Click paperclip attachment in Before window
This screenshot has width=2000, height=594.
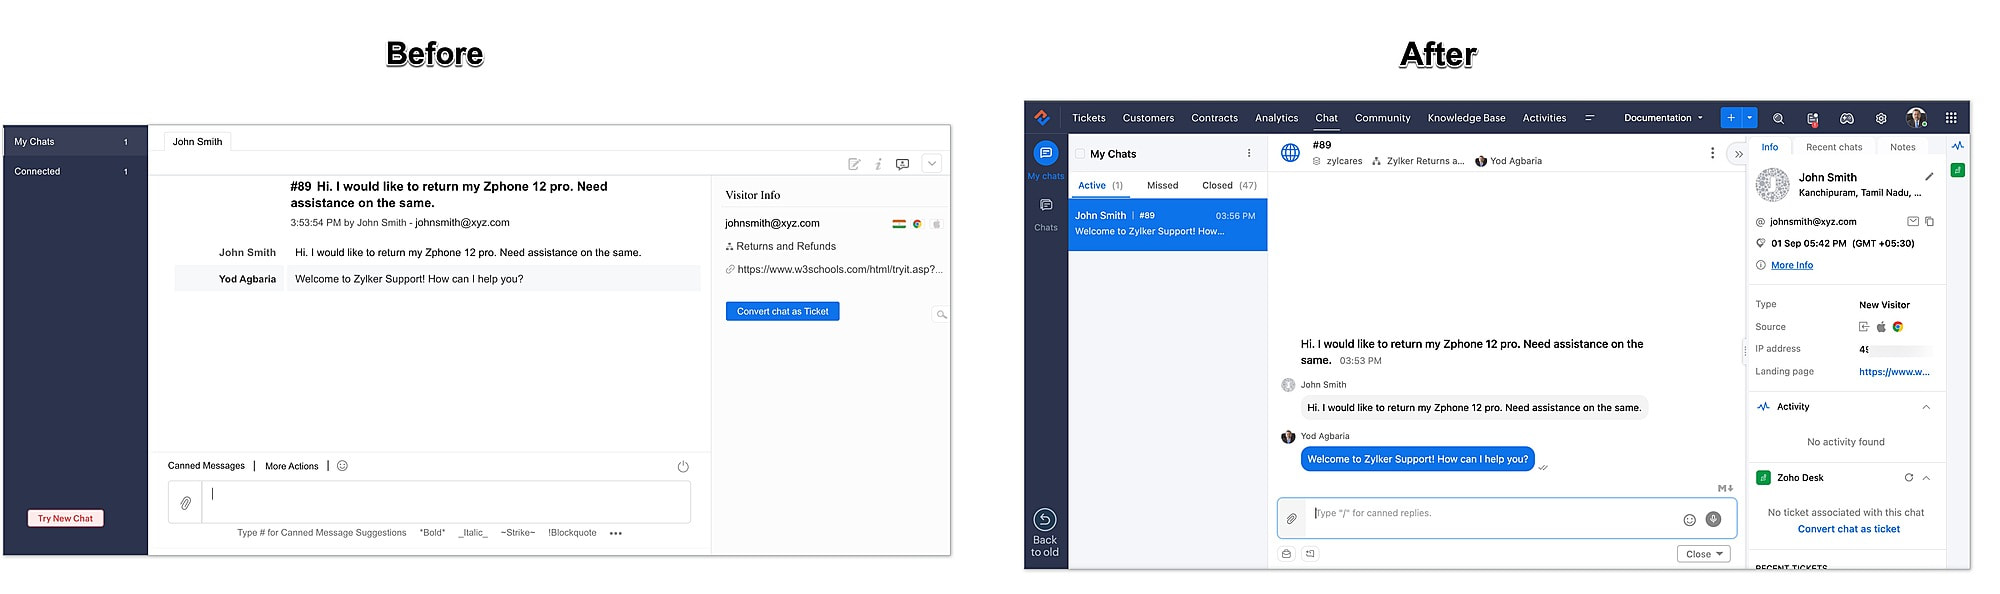pyautogui.click(x=186, y=503)
